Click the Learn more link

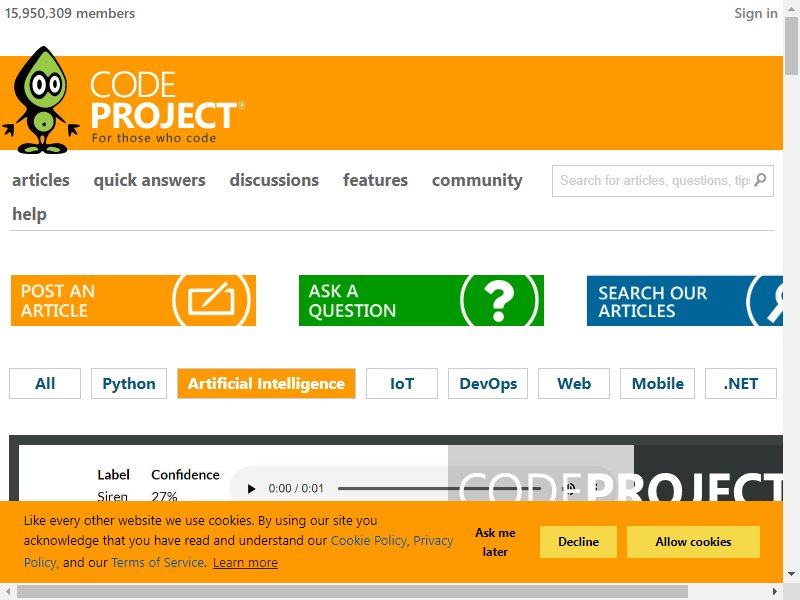click(x=245, y=562)
